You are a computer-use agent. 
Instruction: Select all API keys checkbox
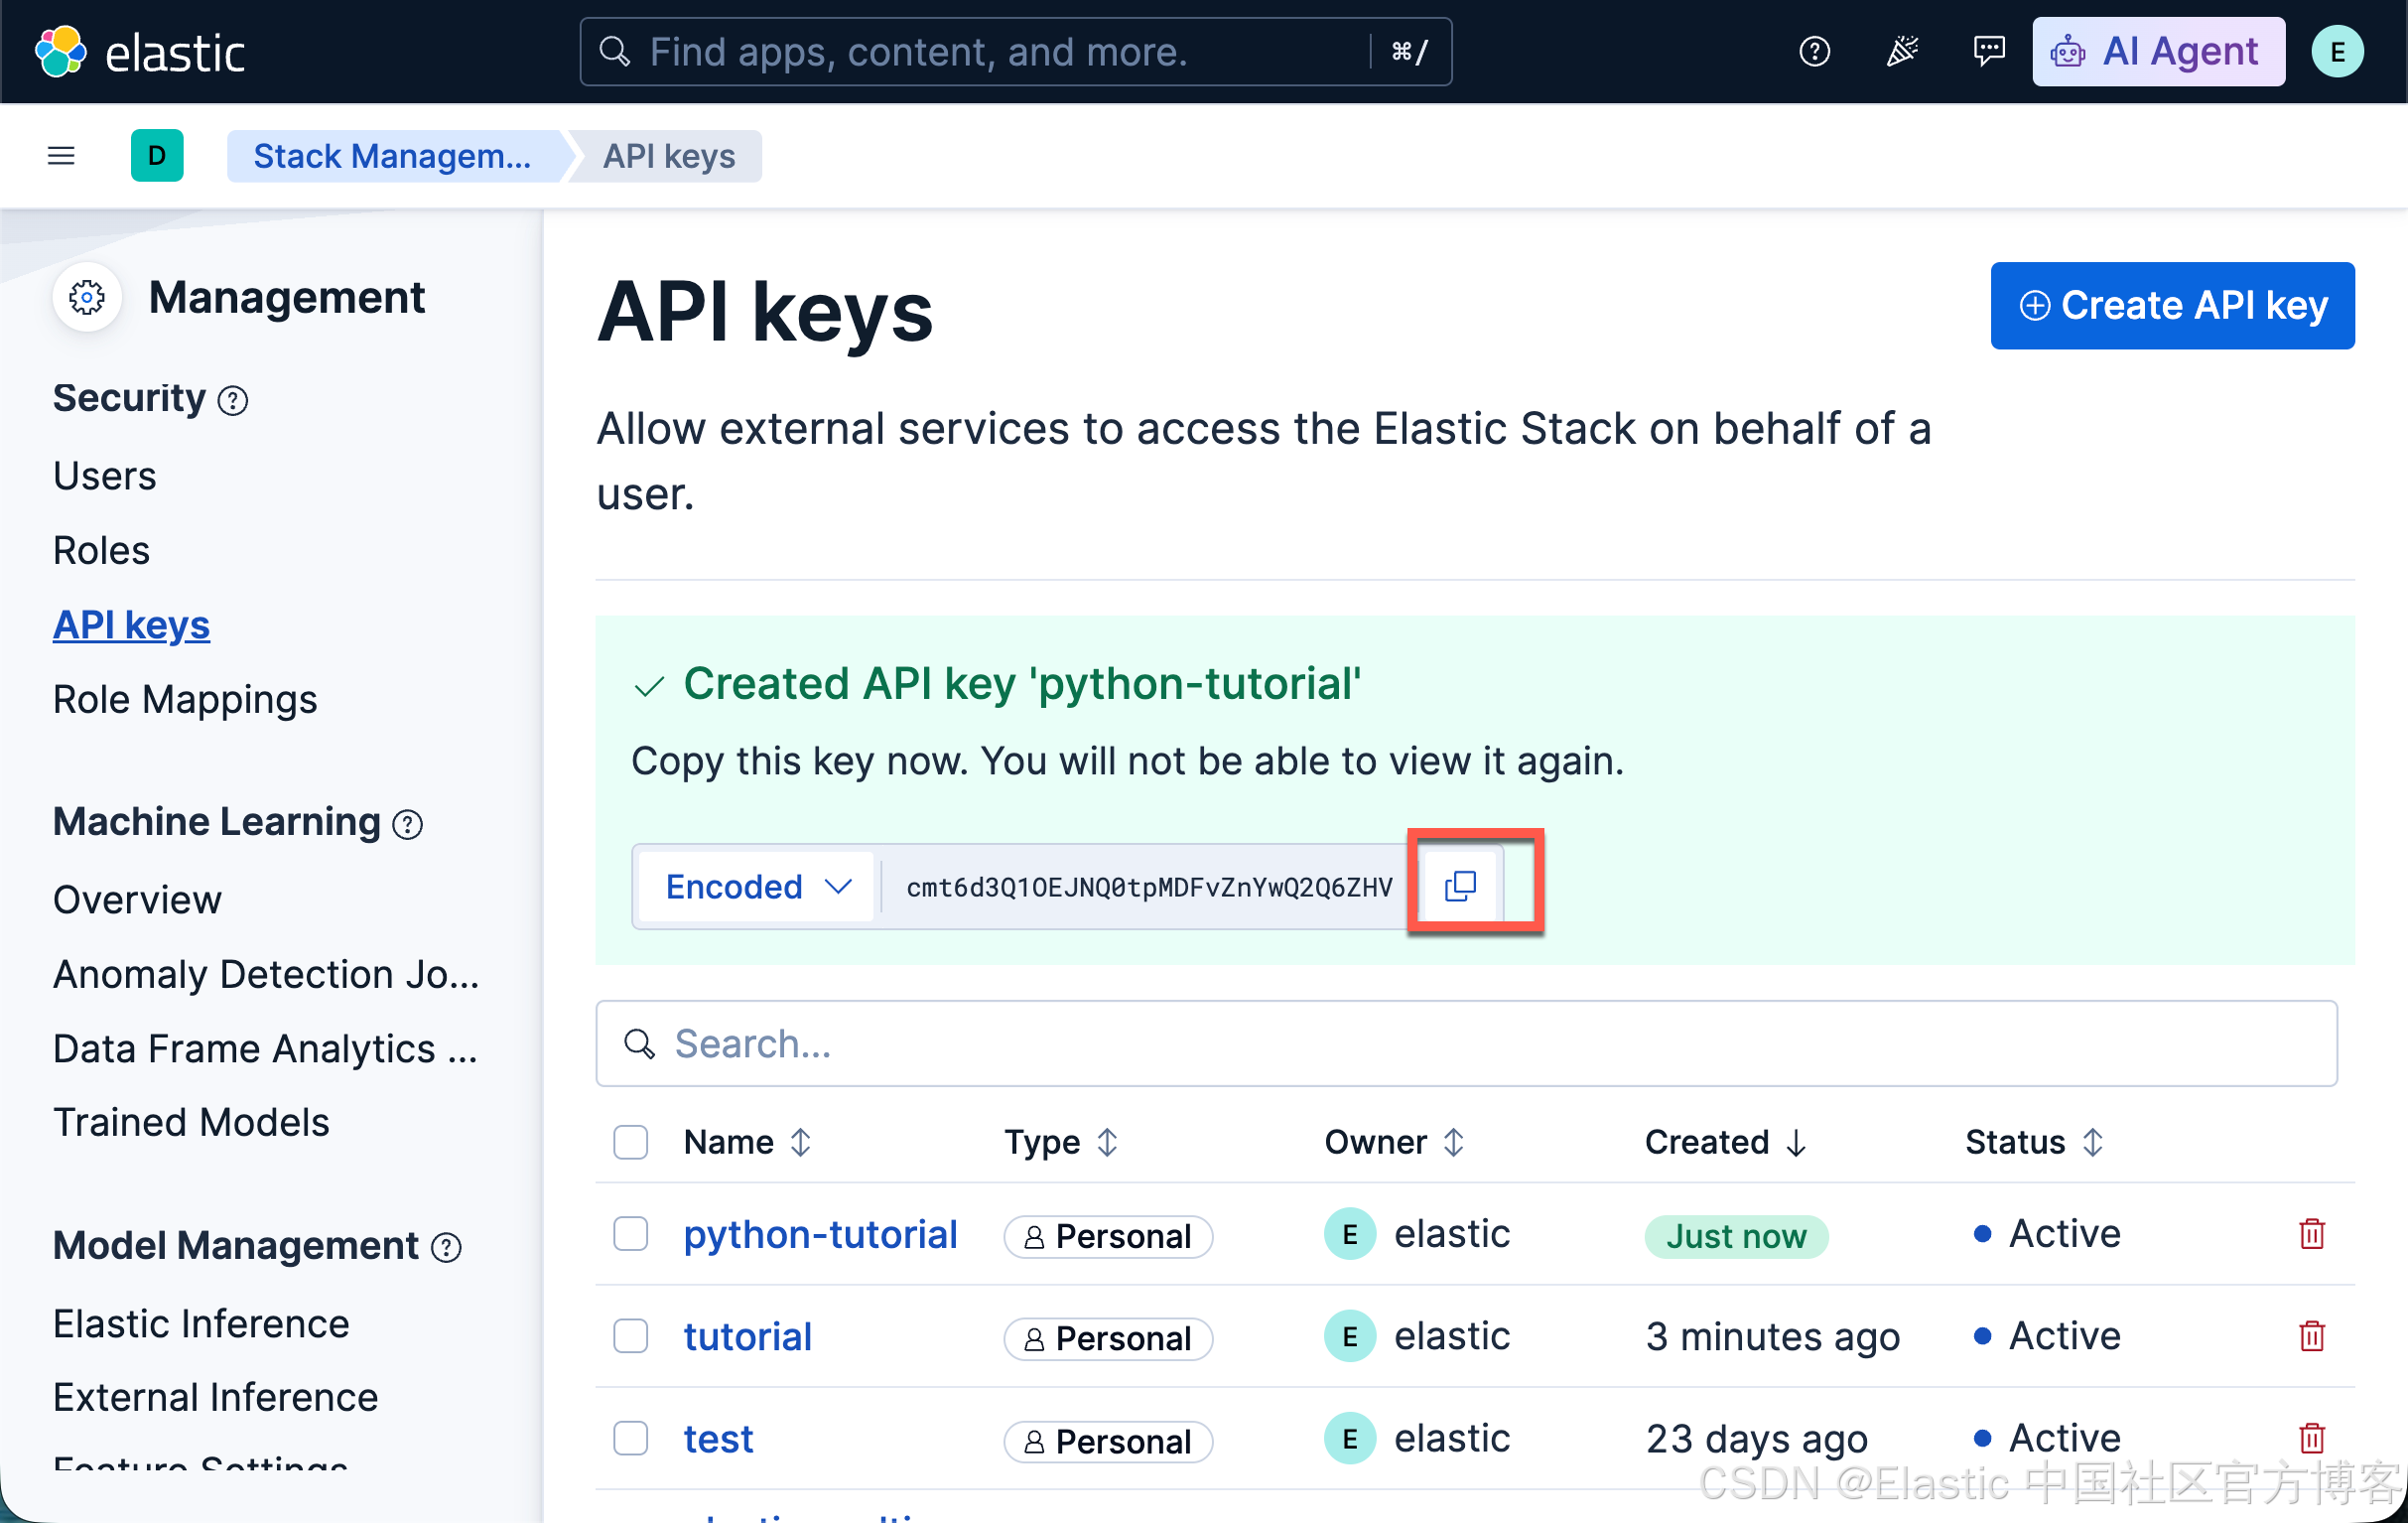[631, 1142]
